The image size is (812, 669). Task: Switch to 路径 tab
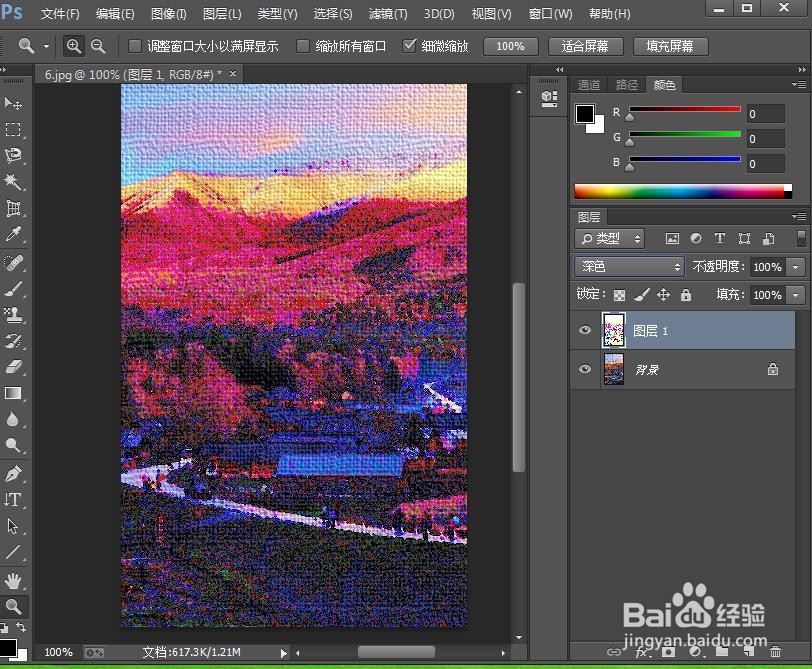(x=627, y=85)
